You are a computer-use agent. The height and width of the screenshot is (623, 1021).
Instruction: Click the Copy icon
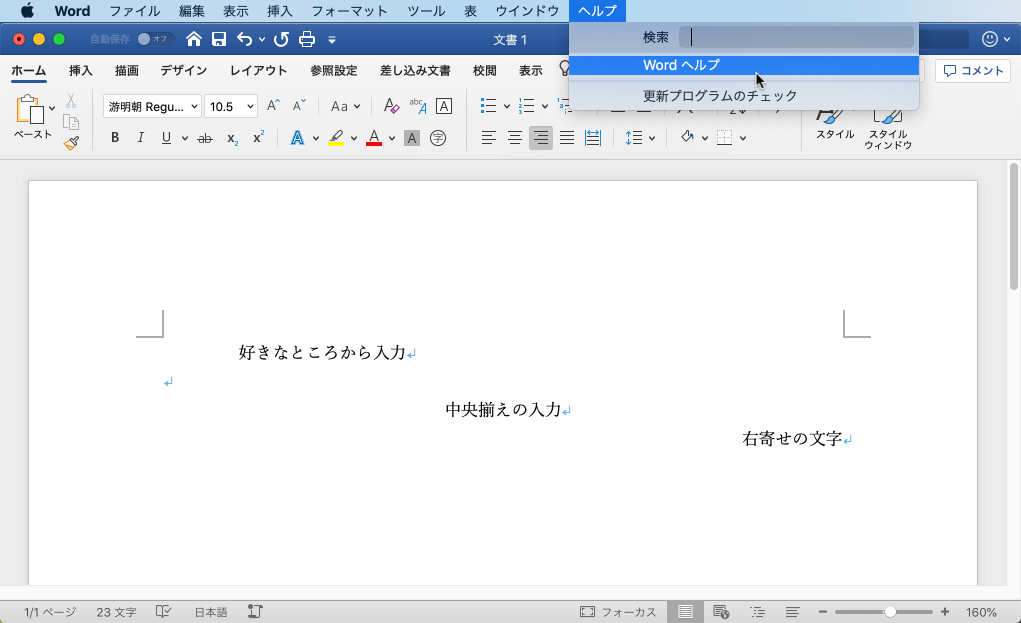point(71,122)
